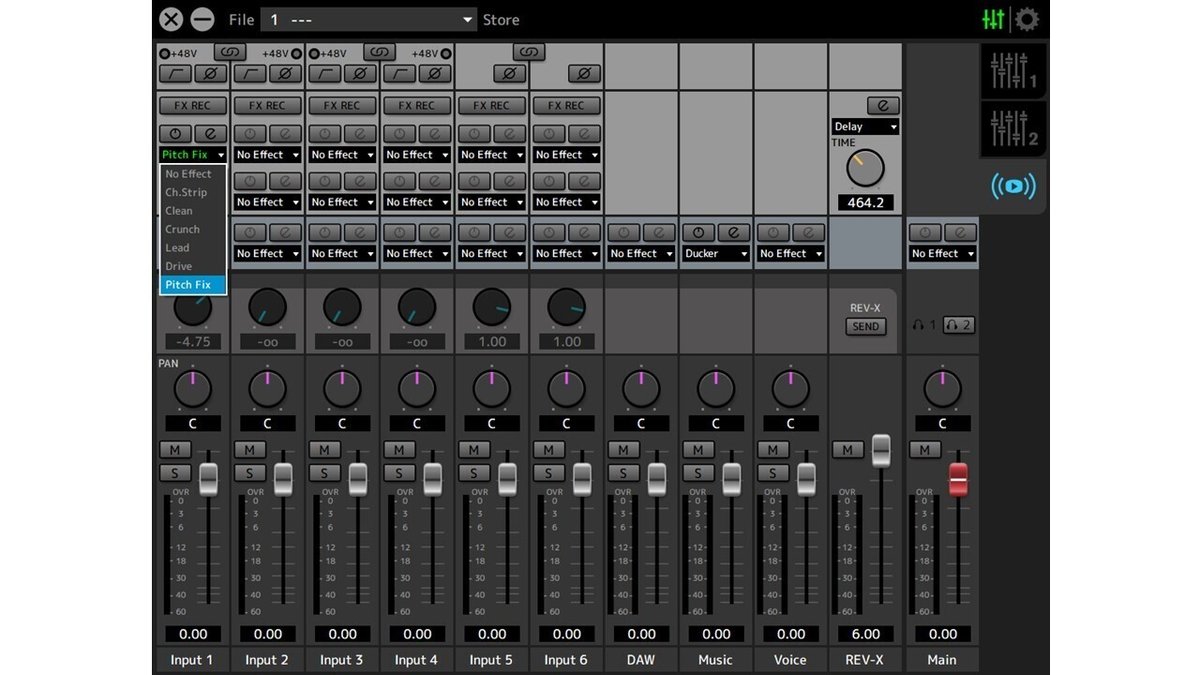
Task: Open Input 6 top insert effect dropdown
Action: pyautogui.click(x=567, y=155)
